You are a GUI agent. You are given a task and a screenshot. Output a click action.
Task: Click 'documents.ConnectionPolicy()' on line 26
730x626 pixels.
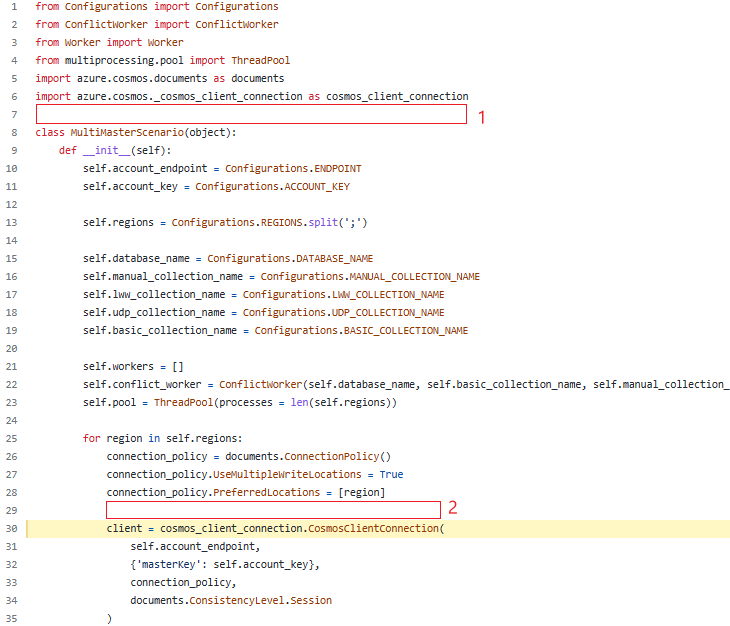coord(308,457)
